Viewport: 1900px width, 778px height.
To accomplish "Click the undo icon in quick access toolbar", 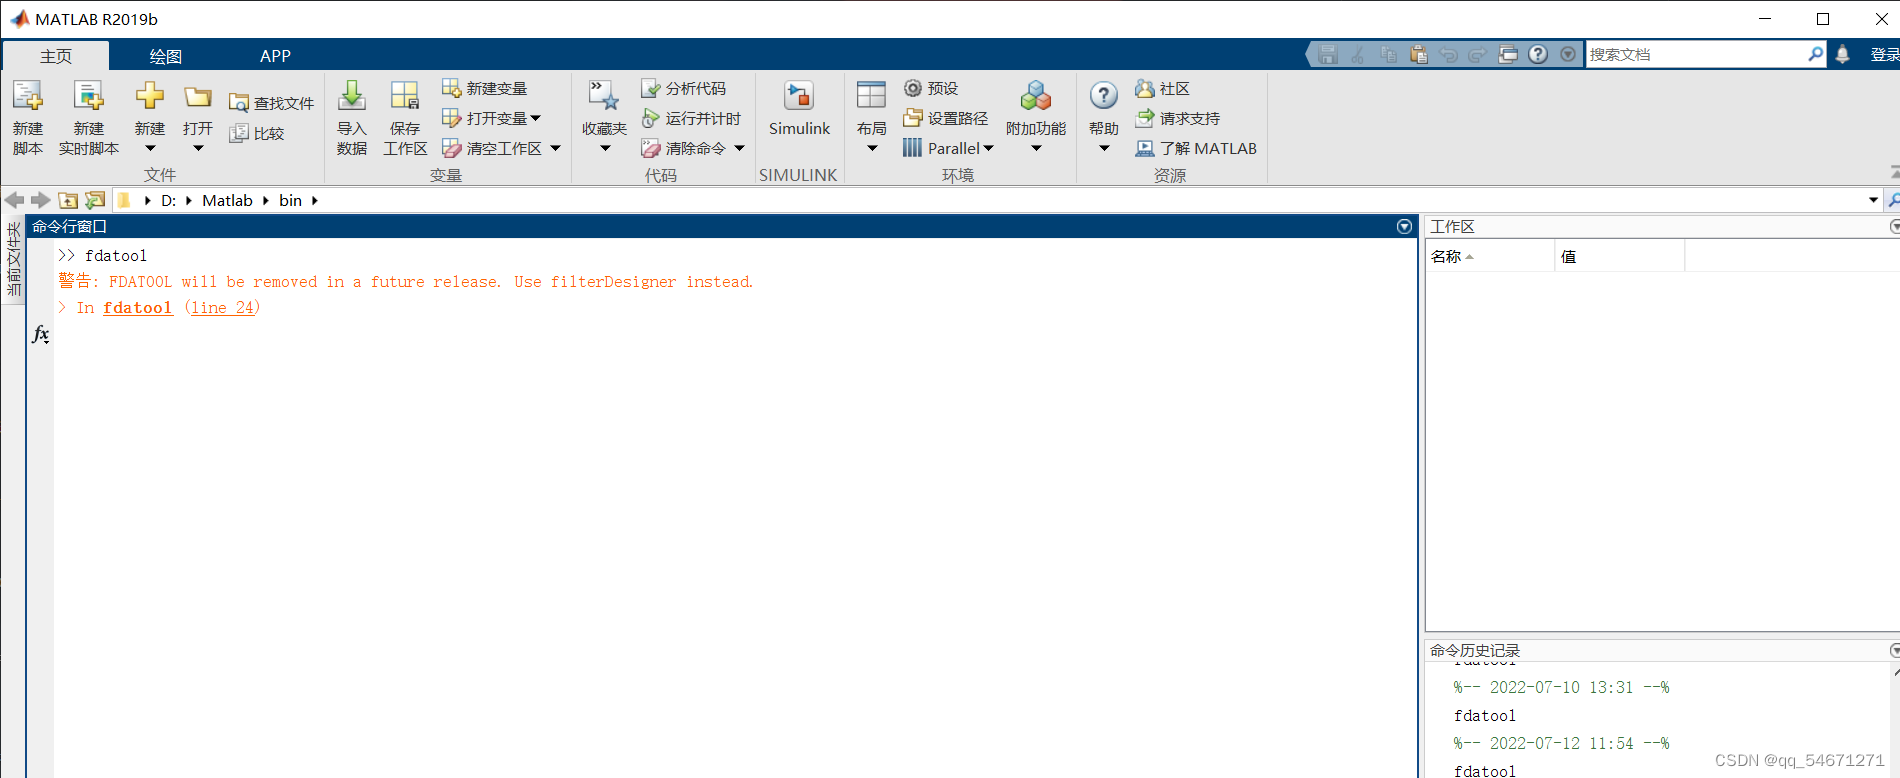I will click(1448, 54).
